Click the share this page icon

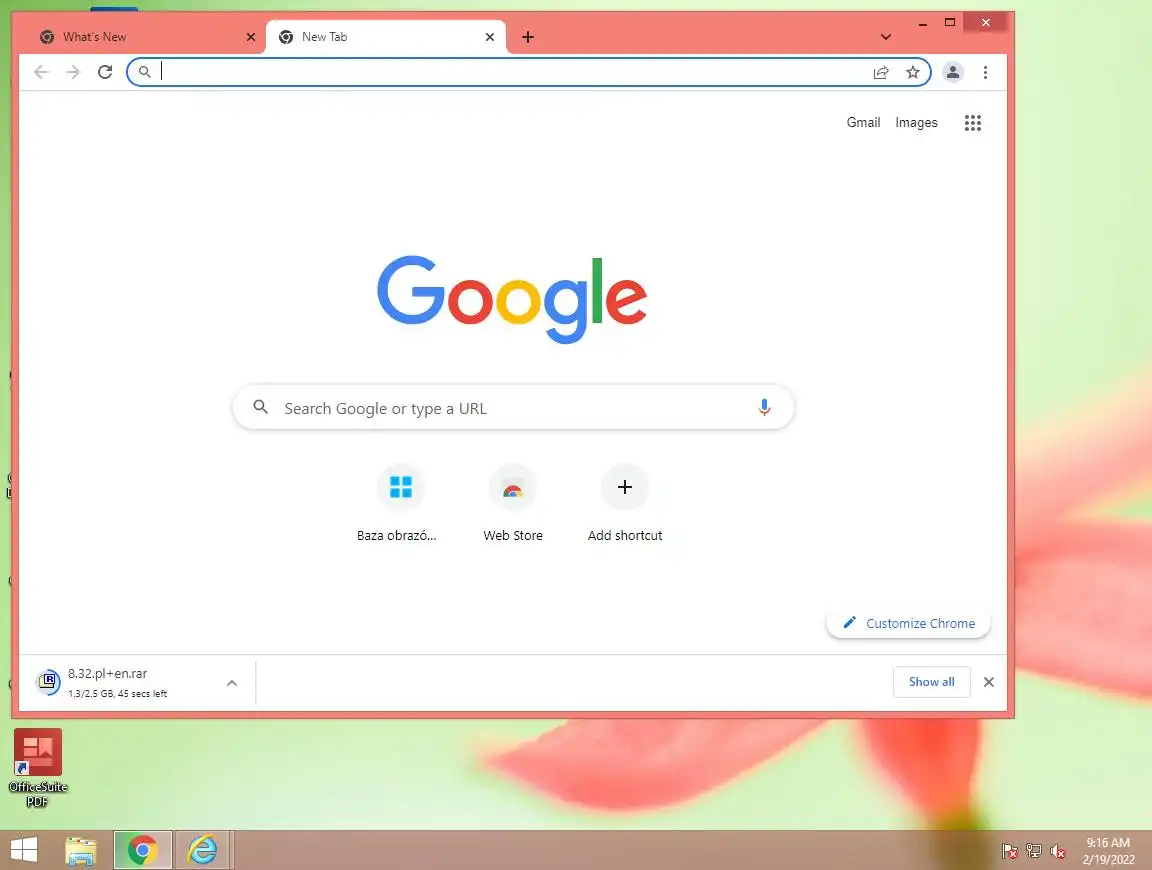click(x=881, y=72)
